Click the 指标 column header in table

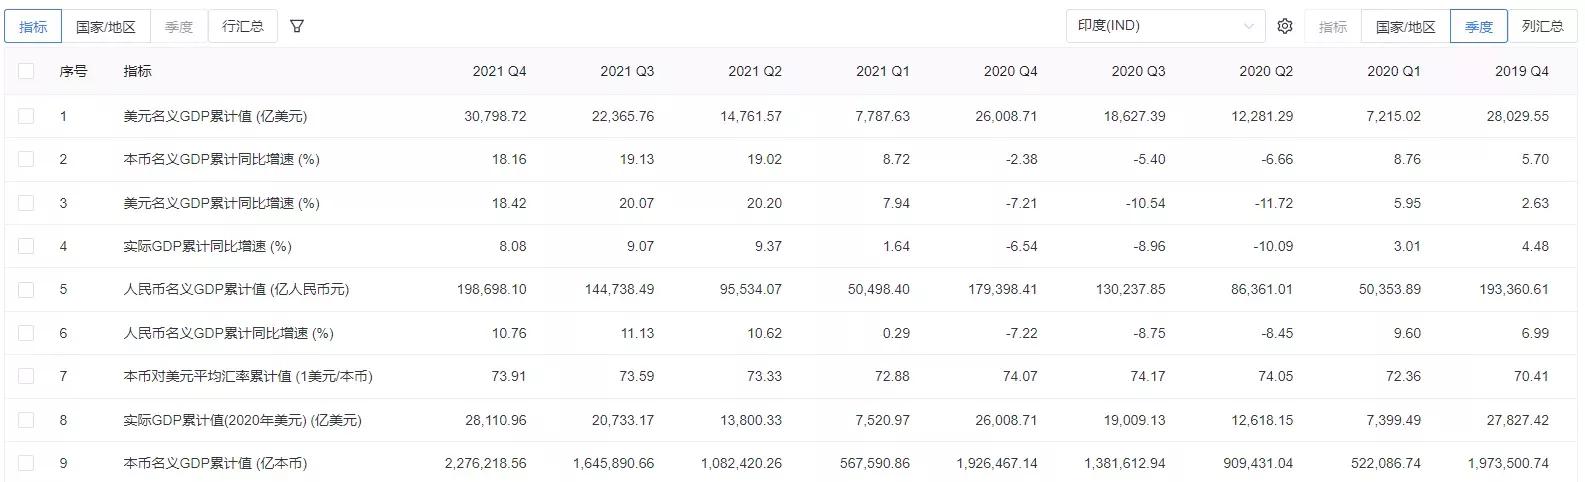tap(138, 71)
